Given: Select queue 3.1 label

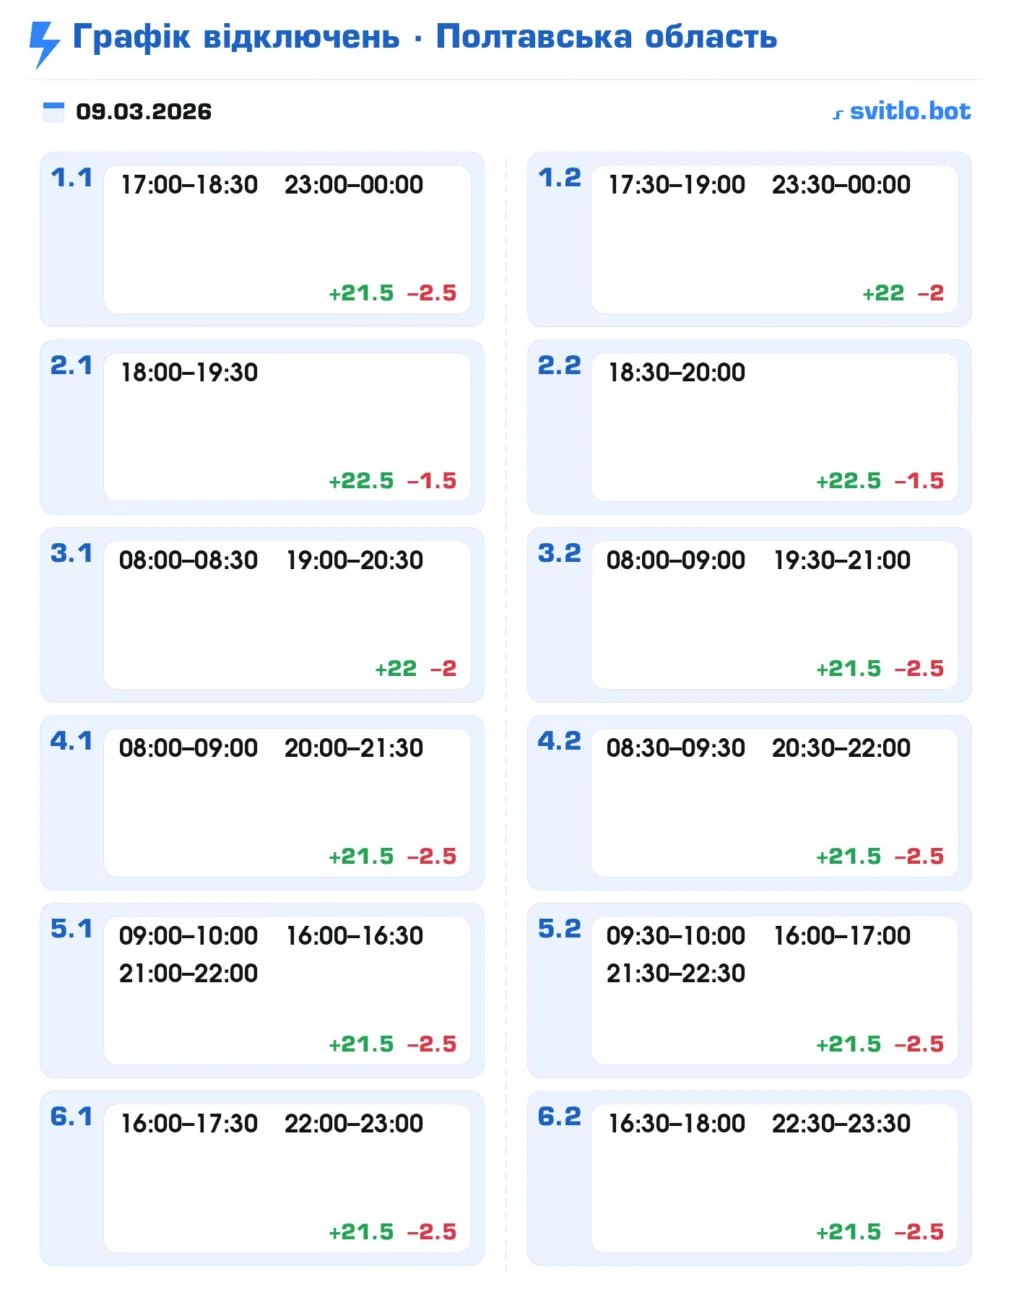Looking at the screenshot, I should pyautogui.click(x=71, y=553).
